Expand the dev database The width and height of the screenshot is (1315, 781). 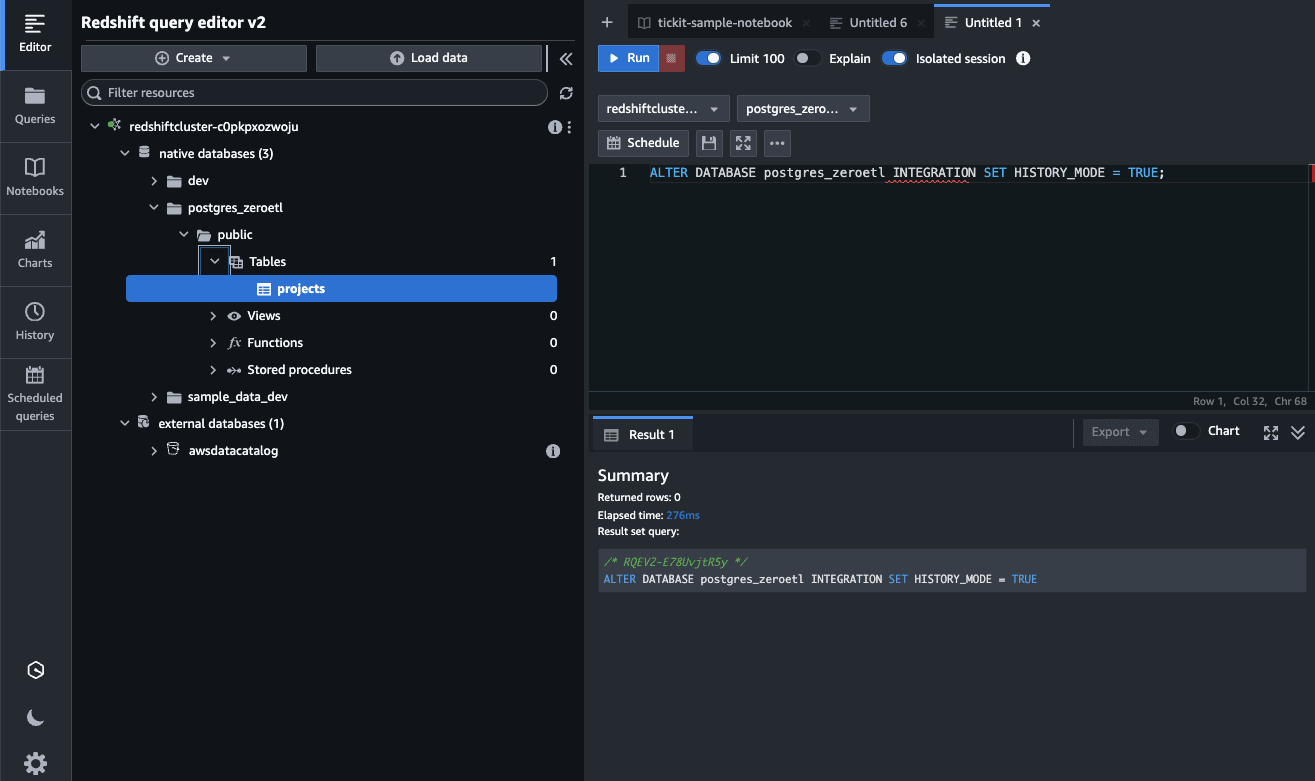(x=154, y=181)
